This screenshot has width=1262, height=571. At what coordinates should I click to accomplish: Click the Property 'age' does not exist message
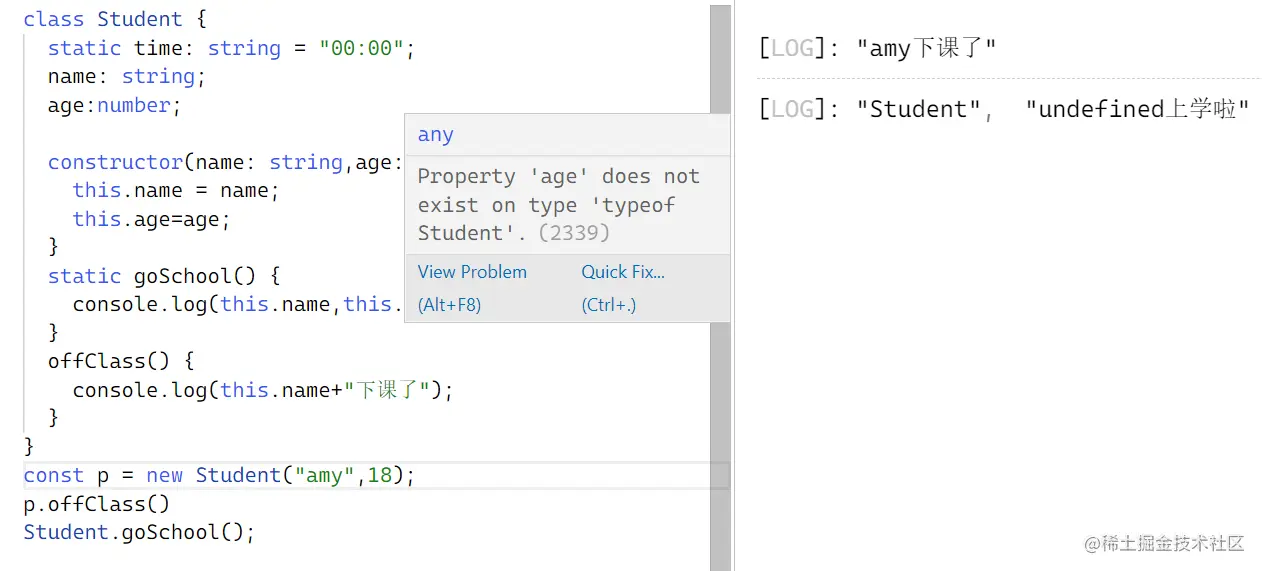click(x=559, y=205)
